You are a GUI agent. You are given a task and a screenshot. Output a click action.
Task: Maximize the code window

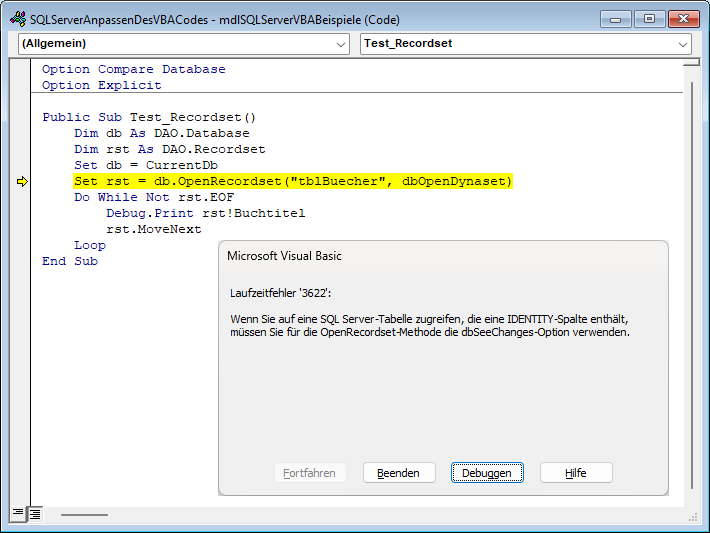(649, 18)
